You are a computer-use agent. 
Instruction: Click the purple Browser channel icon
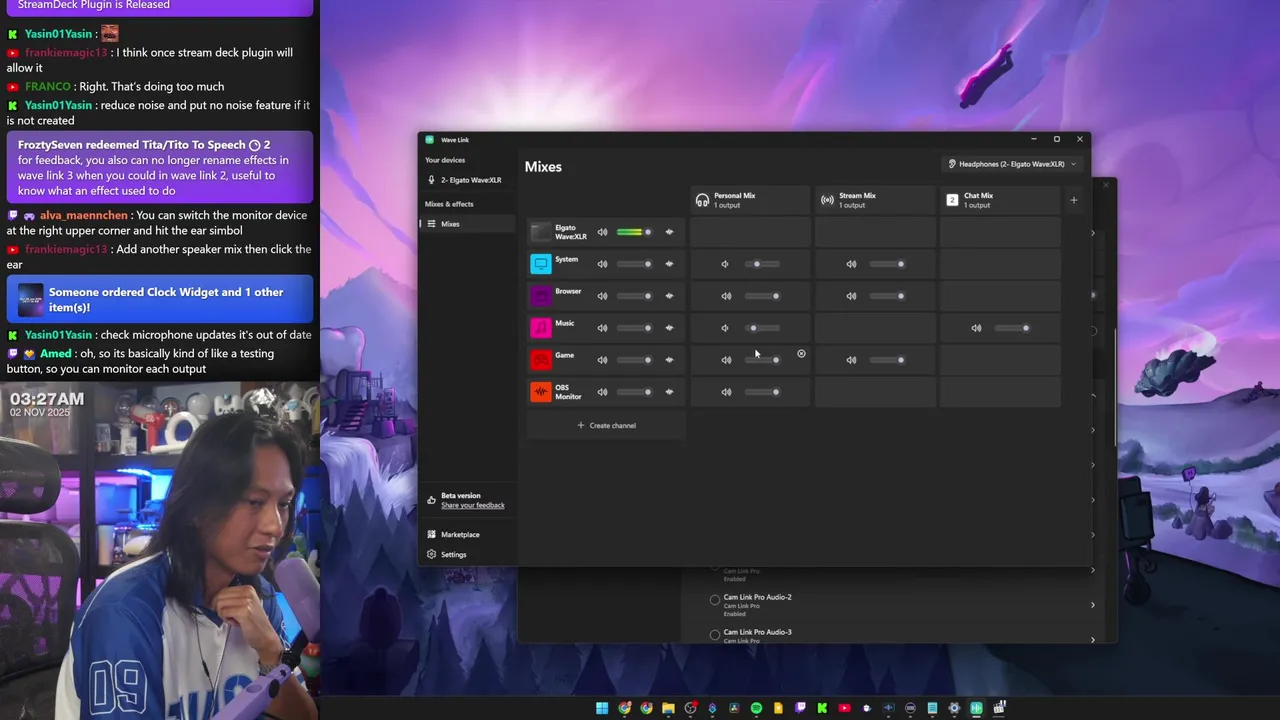[541, 296]
